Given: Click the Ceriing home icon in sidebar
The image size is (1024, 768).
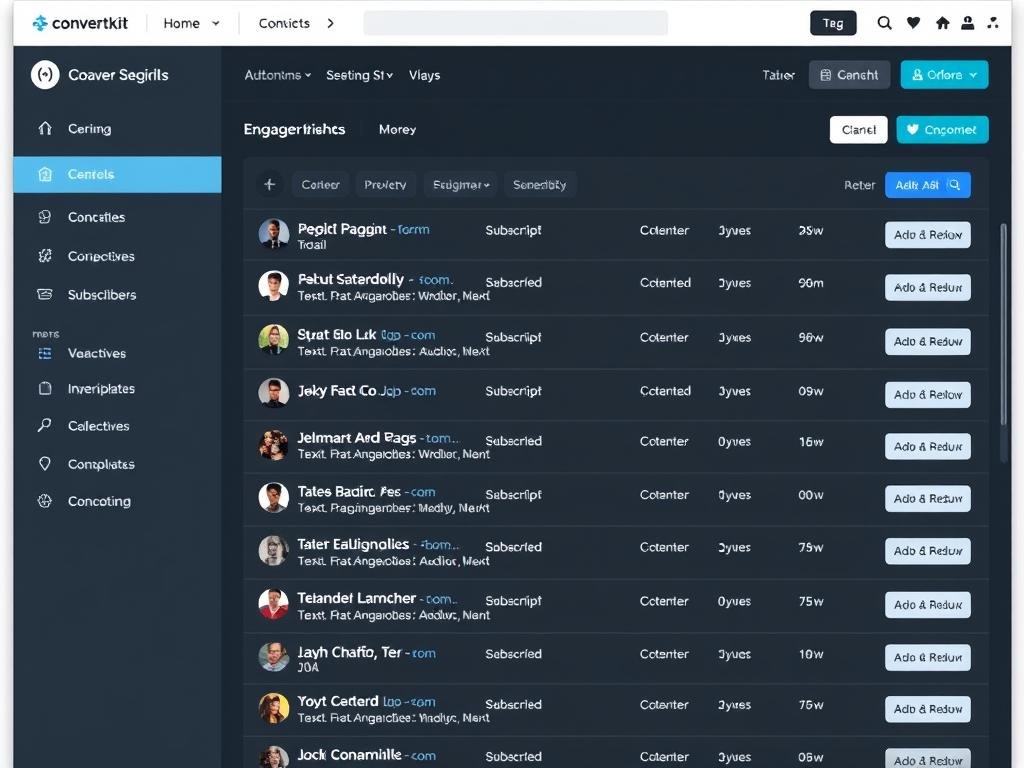Looking at the screenshot, I should 43,128.
